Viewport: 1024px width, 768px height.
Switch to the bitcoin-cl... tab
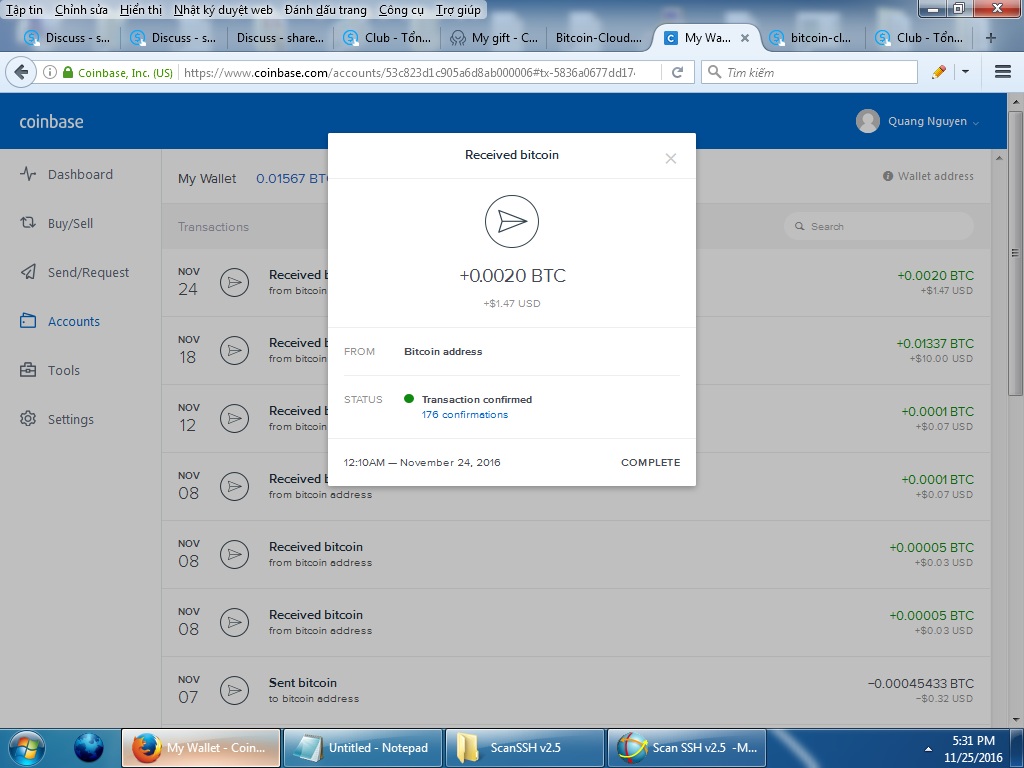tap(812, 38)
